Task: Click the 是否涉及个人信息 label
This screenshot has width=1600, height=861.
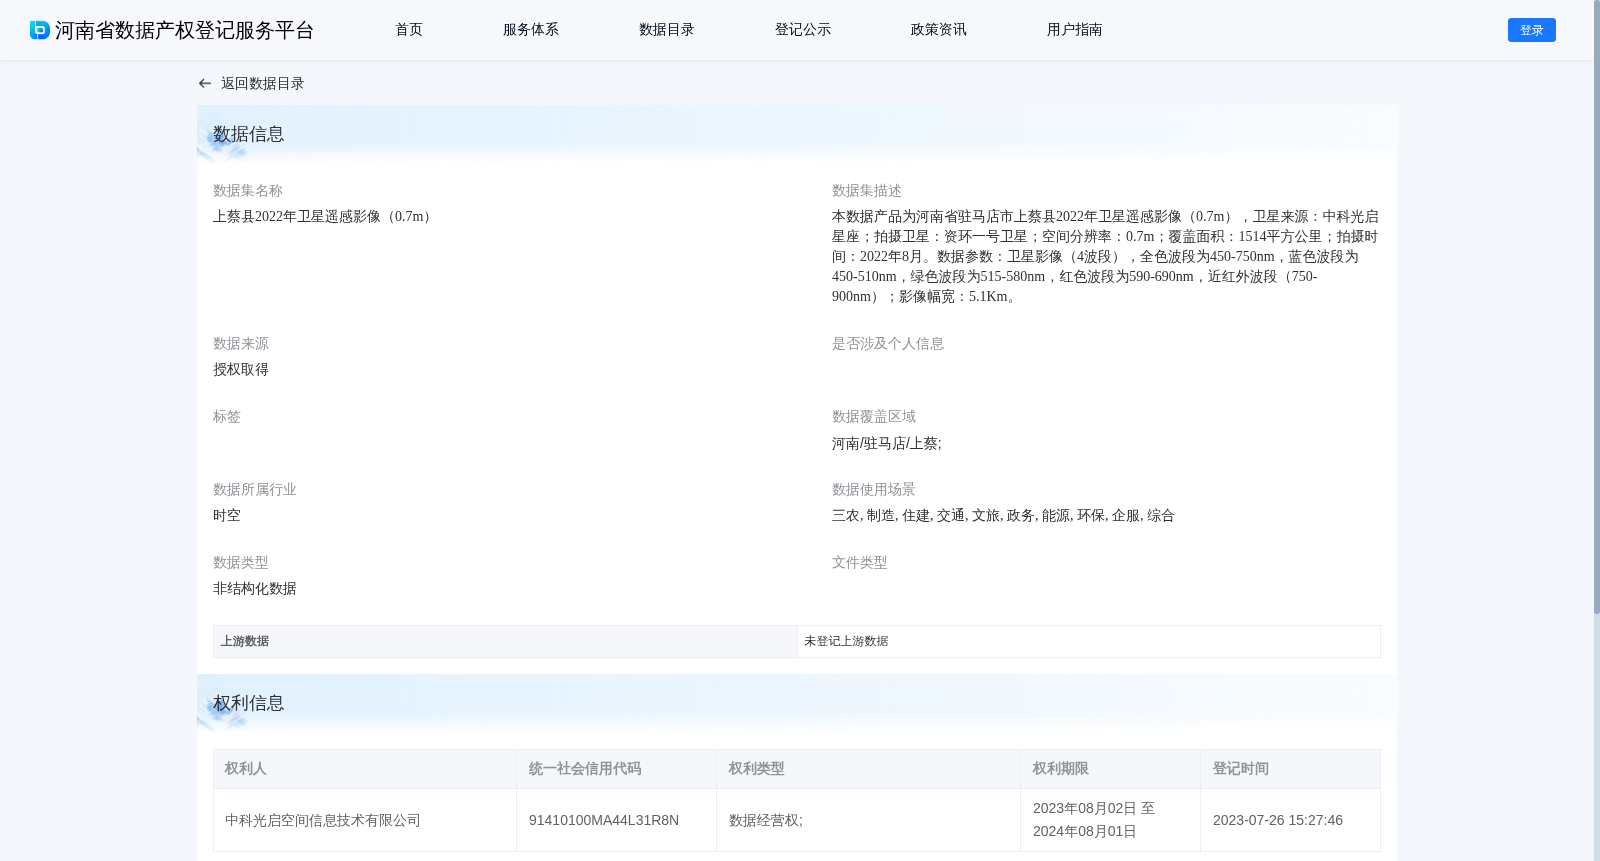Action: point(888,344)
